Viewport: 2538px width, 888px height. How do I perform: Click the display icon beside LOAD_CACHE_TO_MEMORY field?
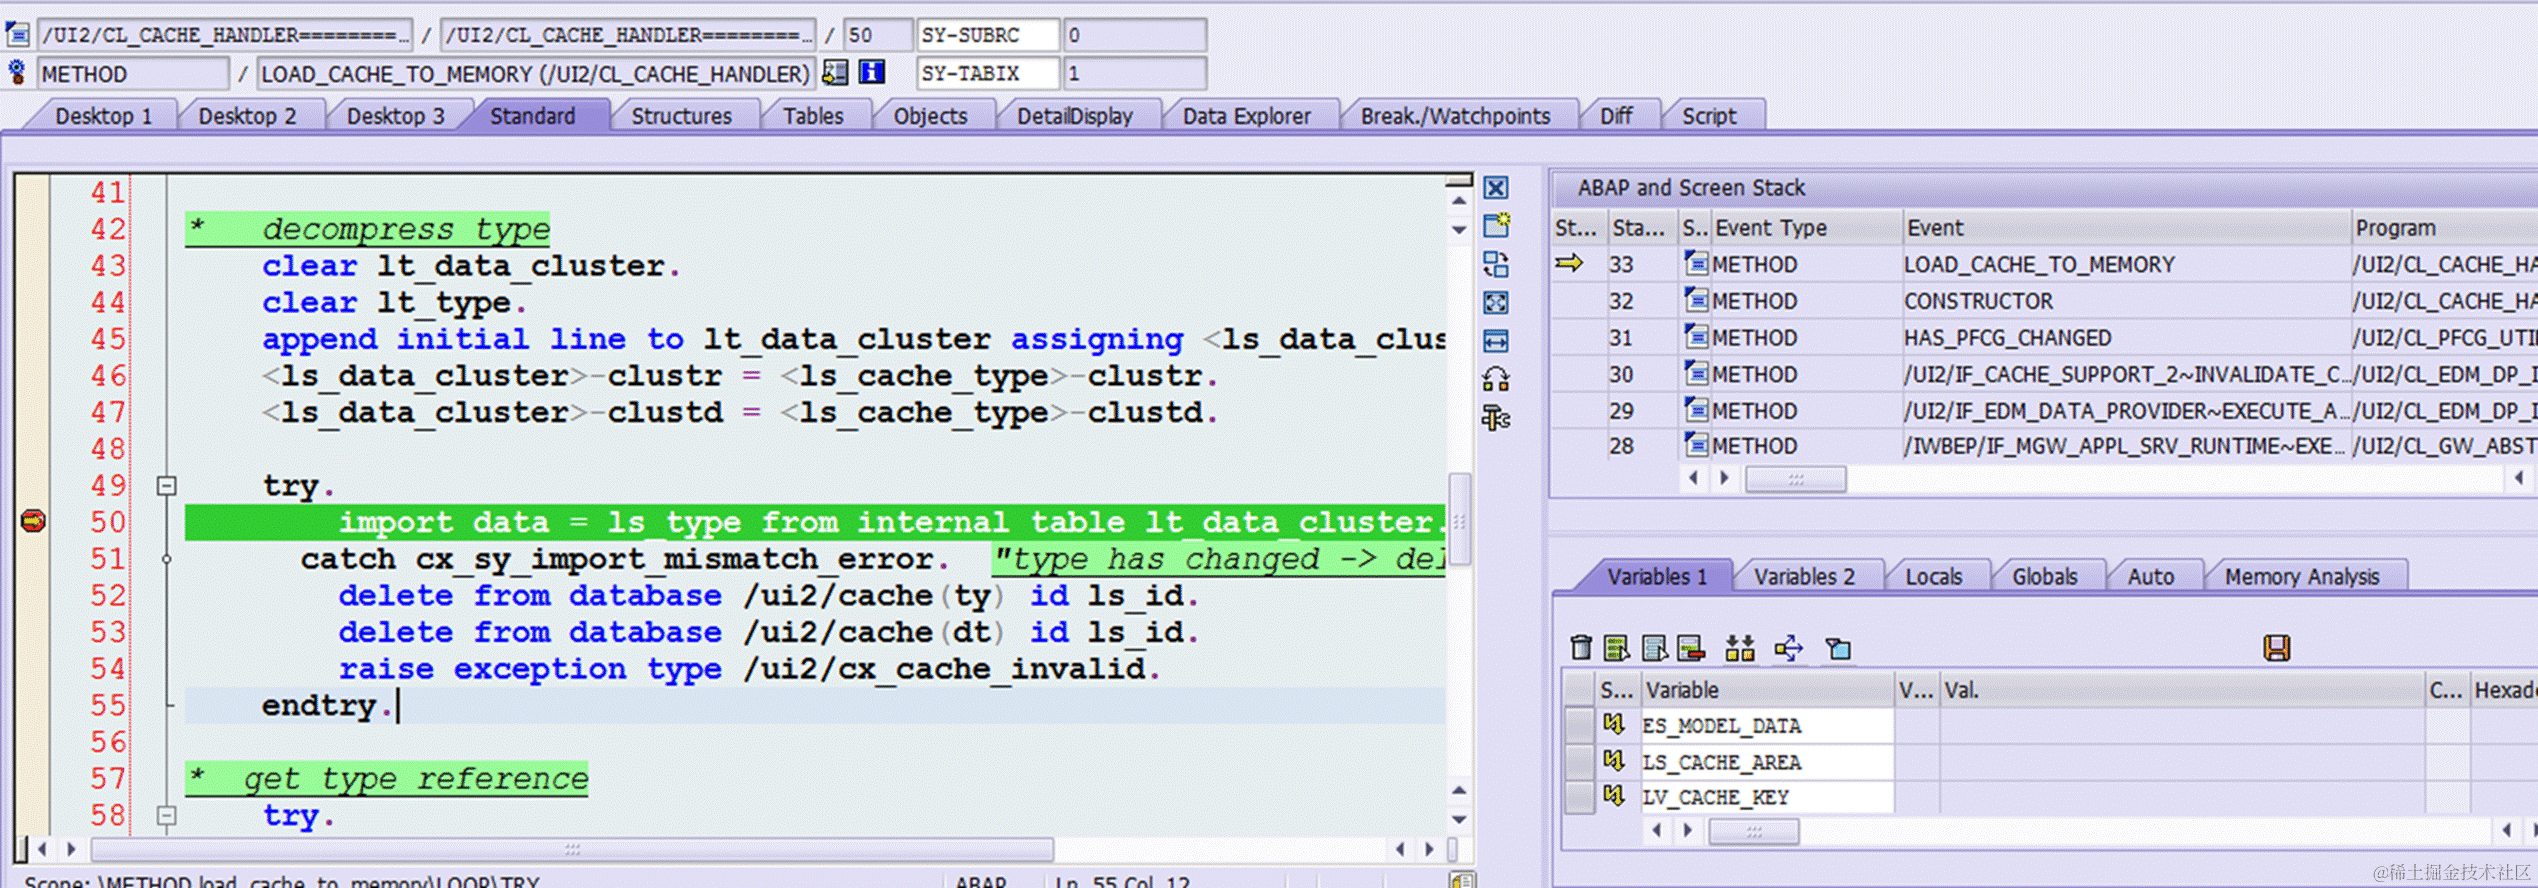(x=835, y=73)
